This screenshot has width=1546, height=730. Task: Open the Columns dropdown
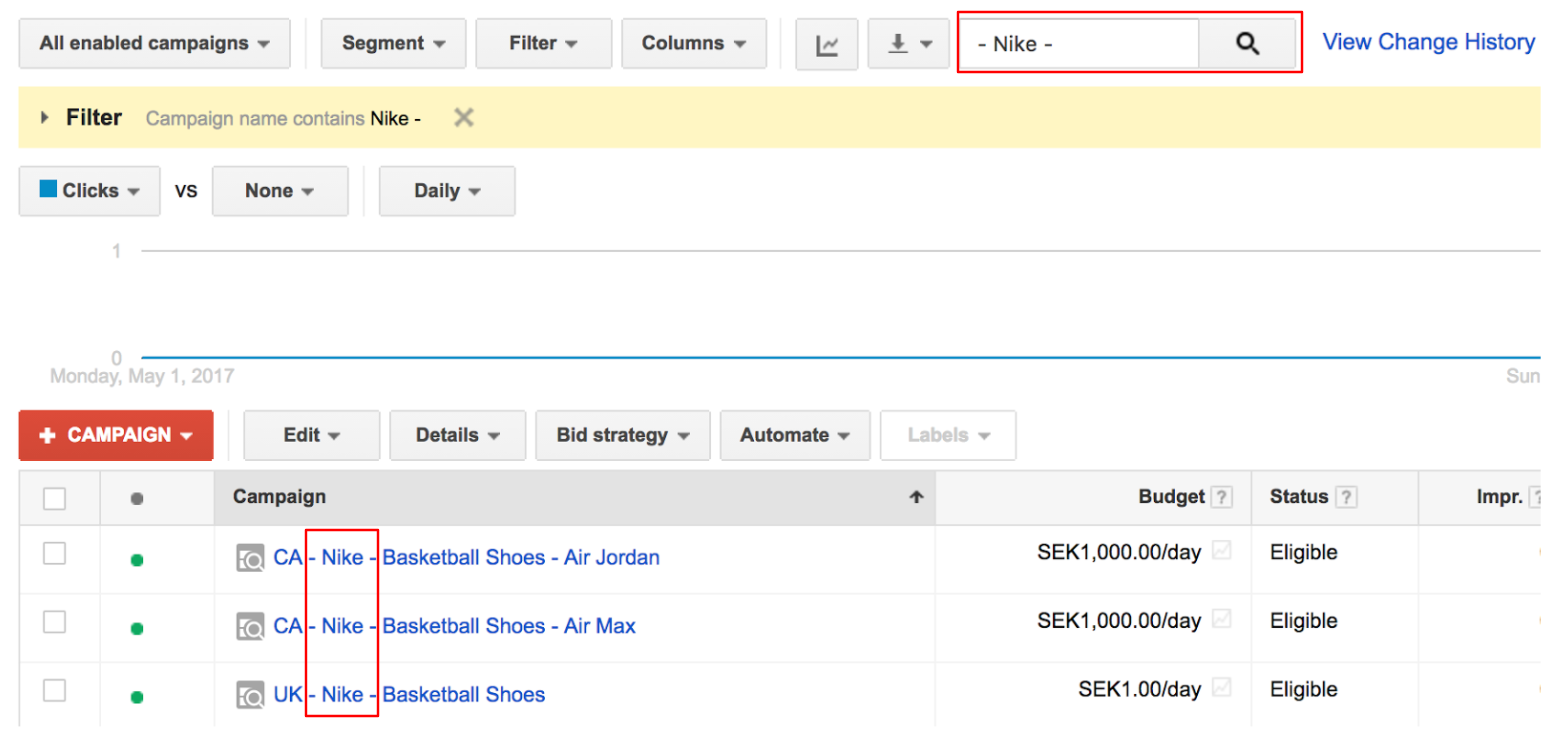[x=694, y=43]
